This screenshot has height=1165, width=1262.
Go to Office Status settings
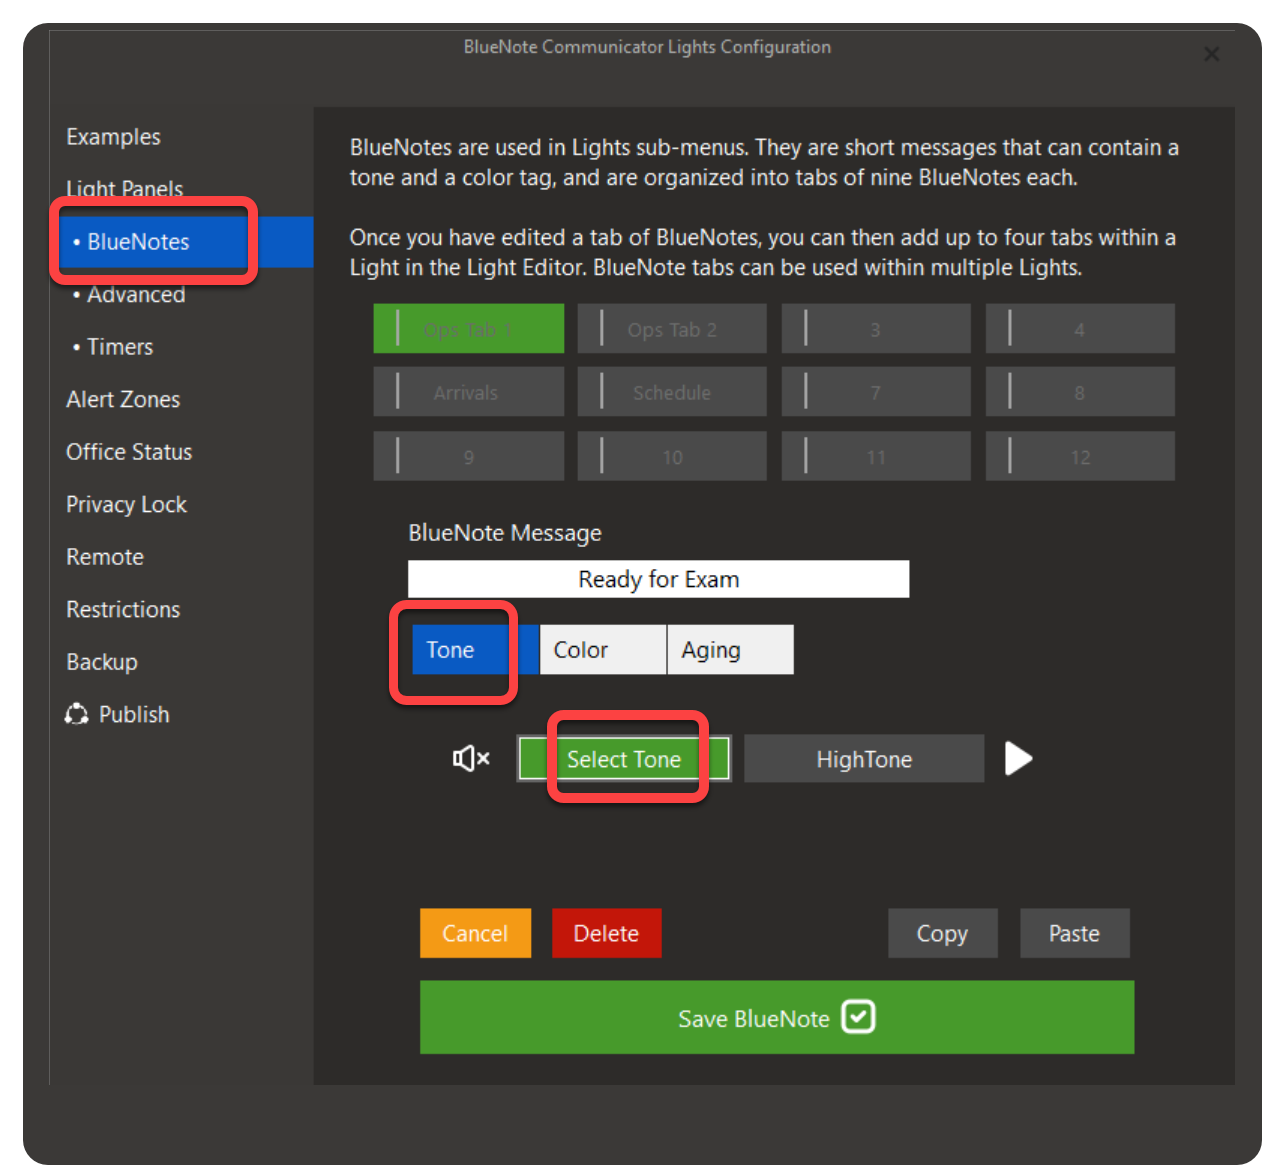pyautogui.click(x=129, y=452)
